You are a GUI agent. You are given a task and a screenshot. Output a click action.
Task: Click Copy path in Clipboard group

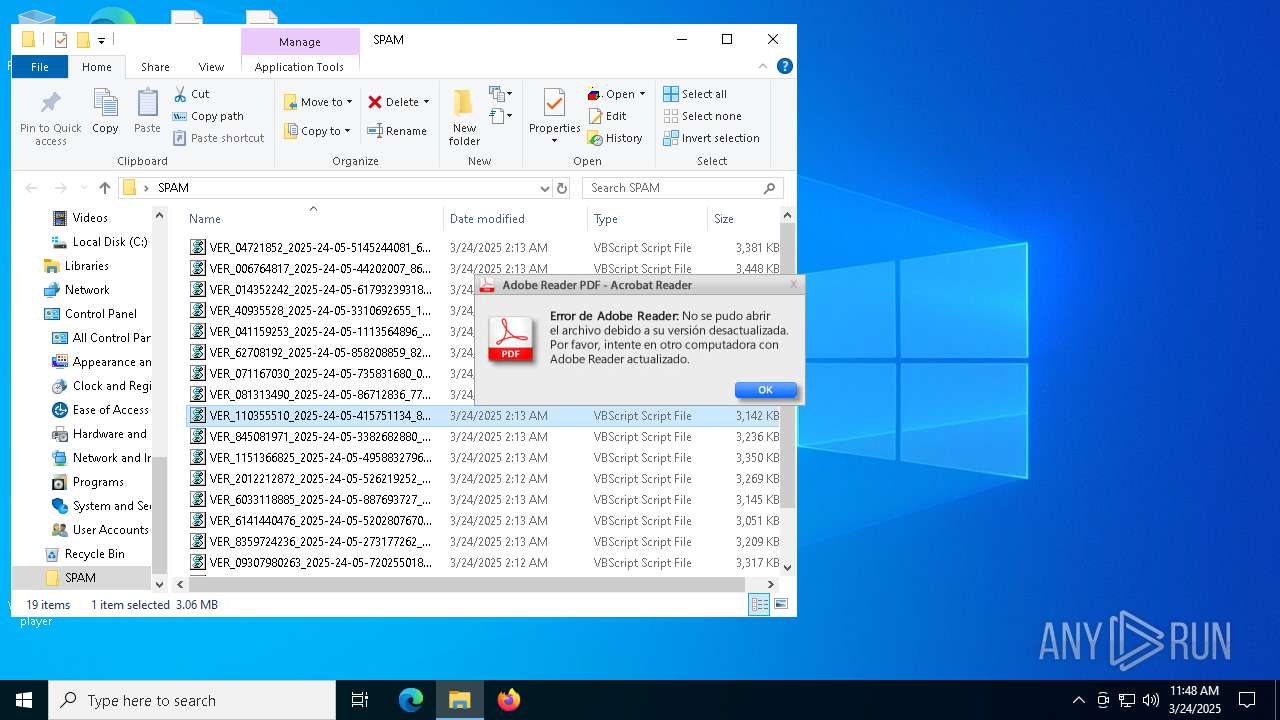(x=208, y=116)
